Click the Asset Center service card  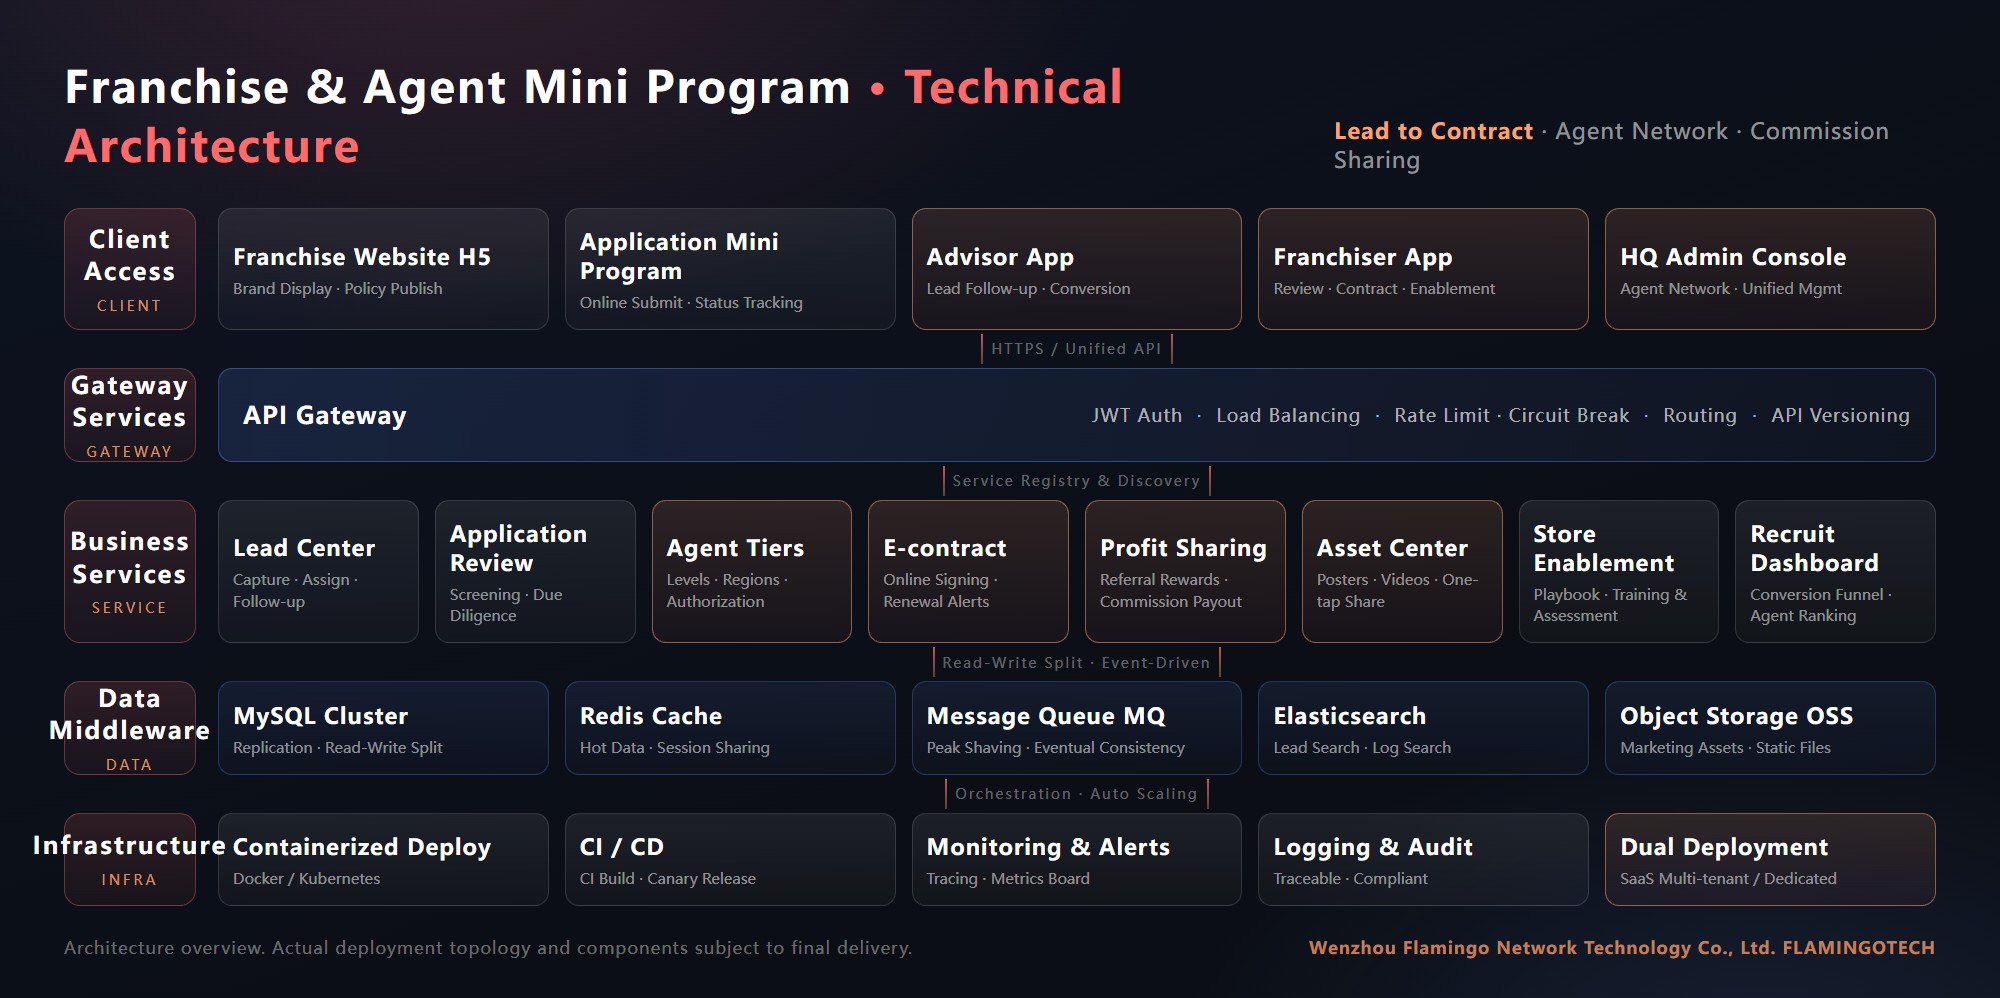pyautogui.click(x=1402, y=571)
